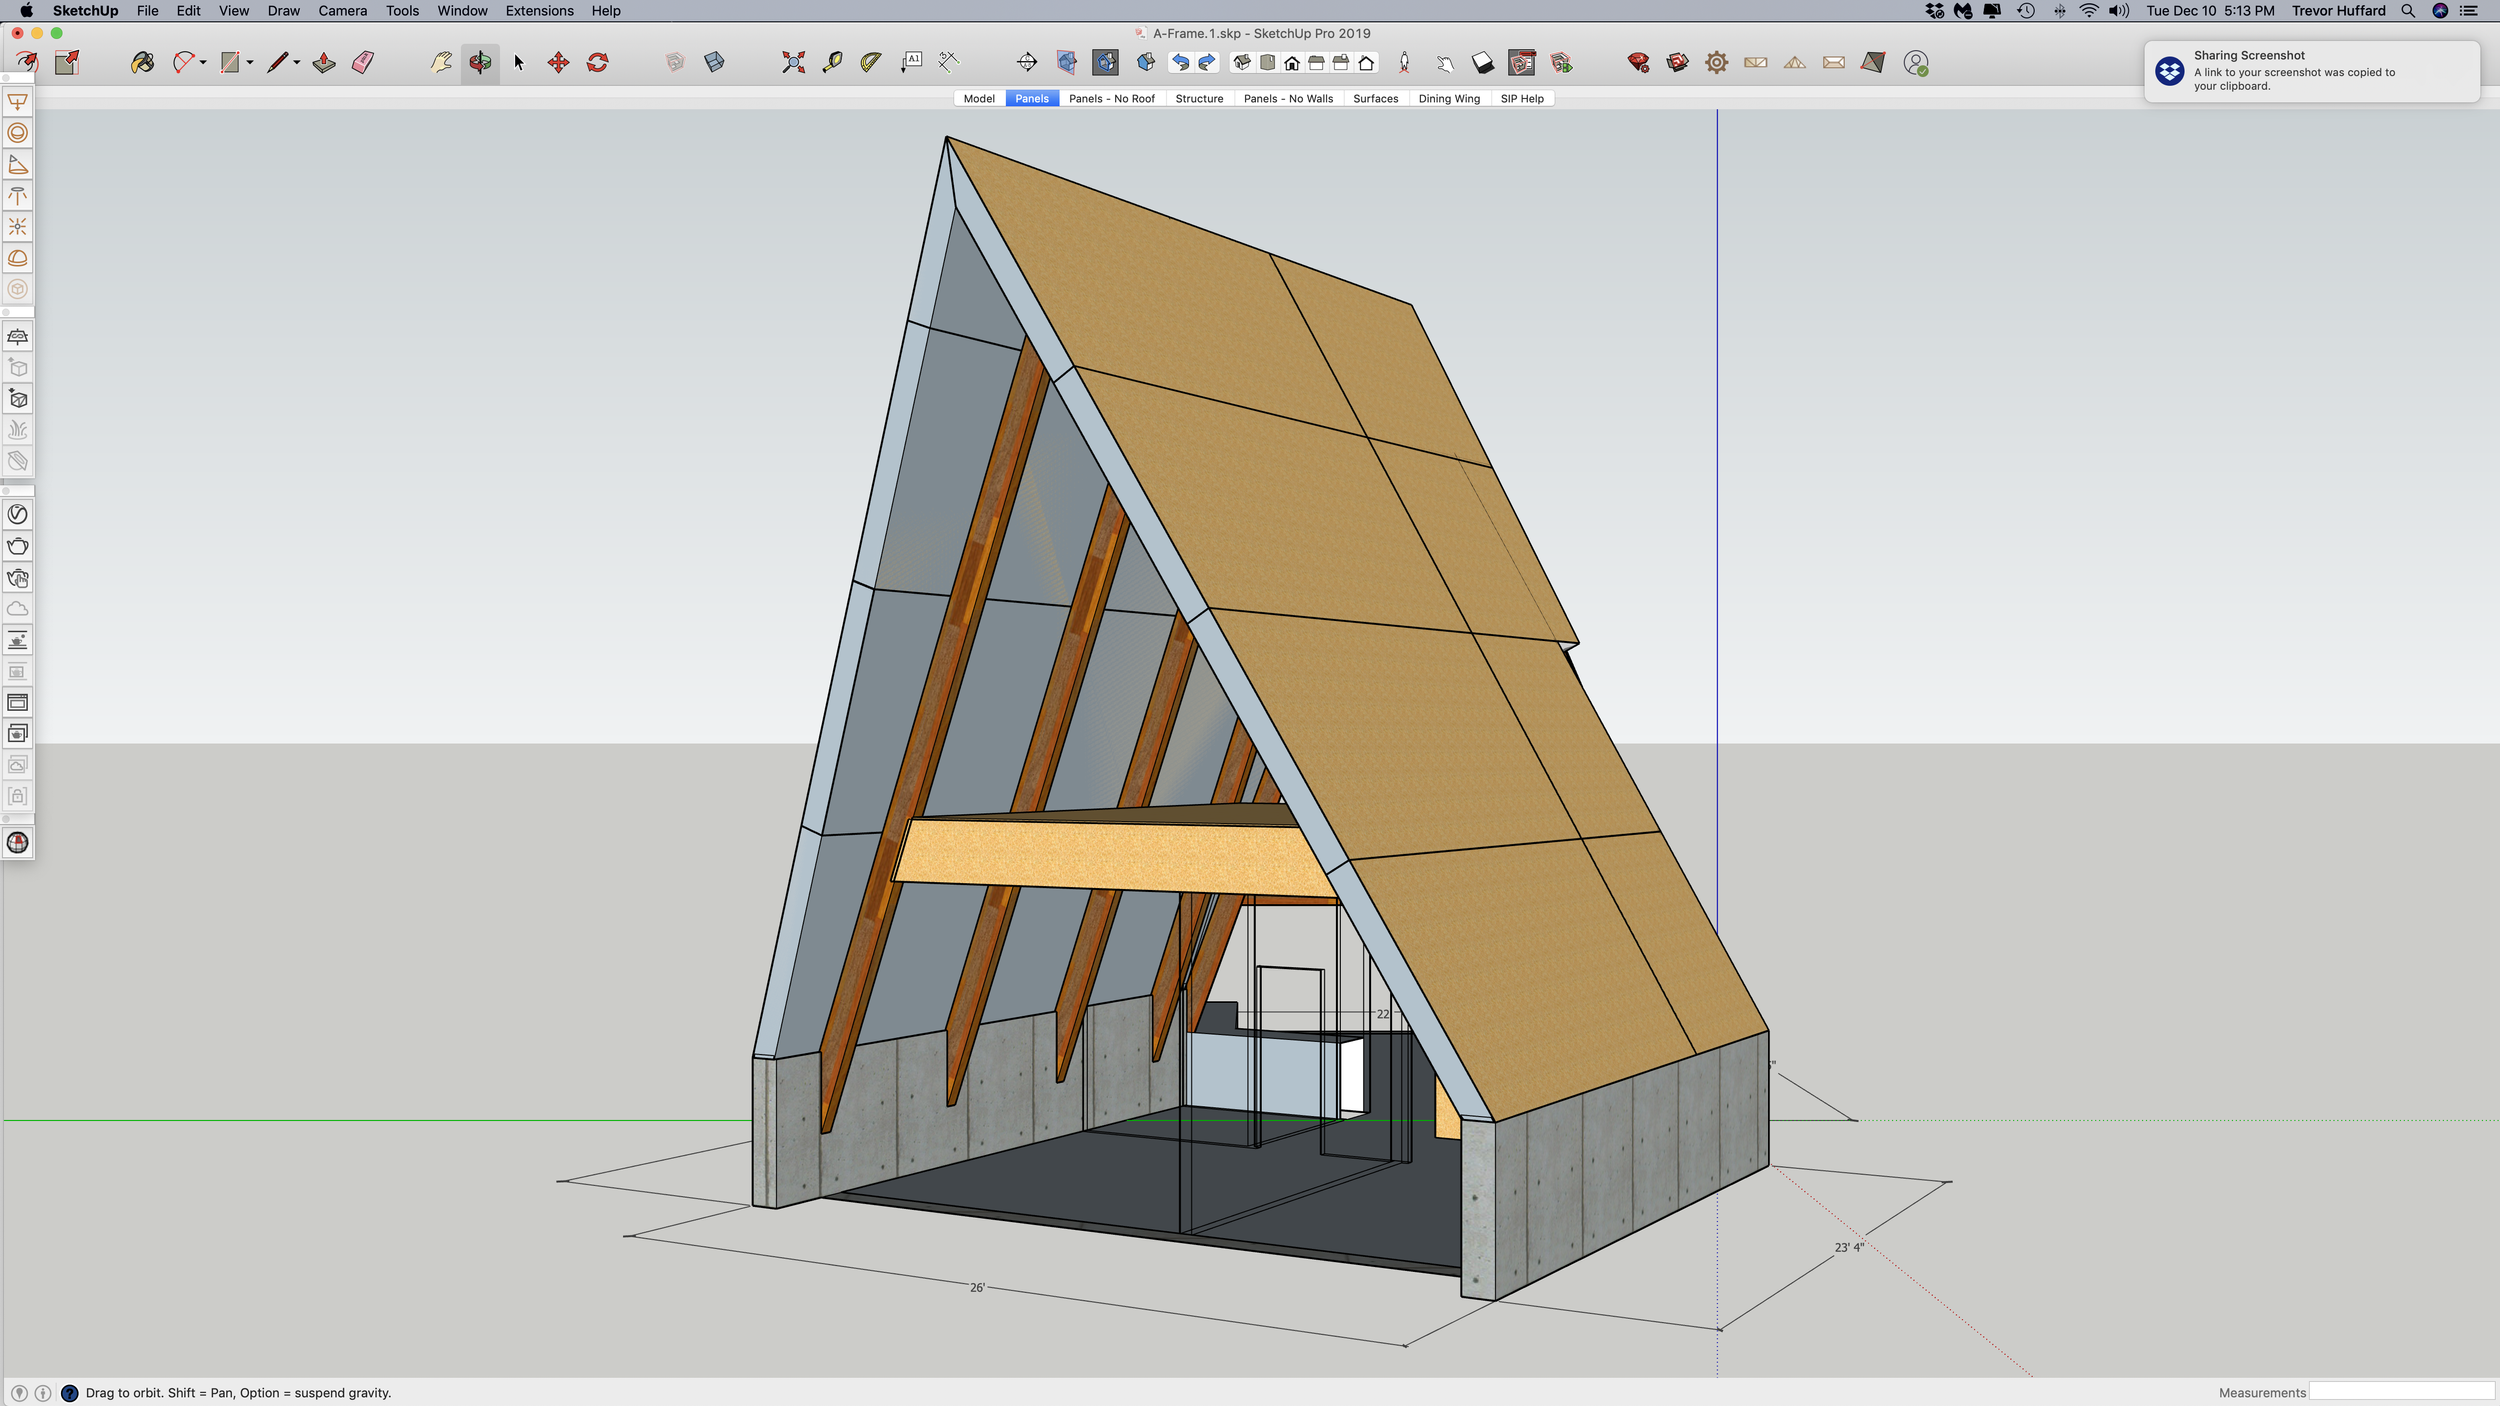This screenshot has width=2500, height=1406.
Task: Select the Eraser tool
Action: point(363,63)
